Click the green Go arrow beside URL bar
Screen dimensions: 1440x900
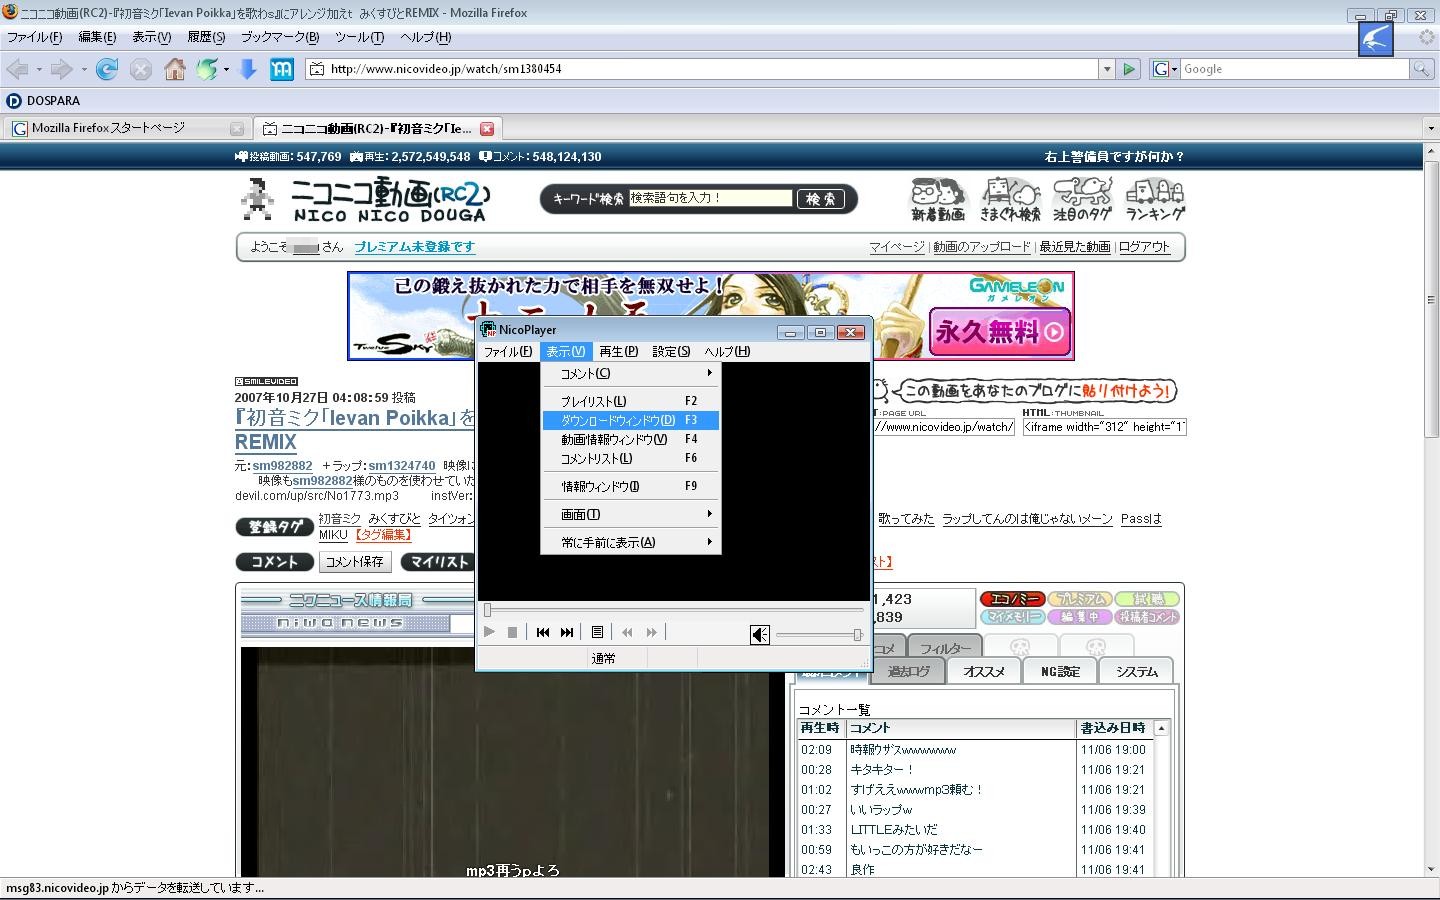coord(1129,69)
